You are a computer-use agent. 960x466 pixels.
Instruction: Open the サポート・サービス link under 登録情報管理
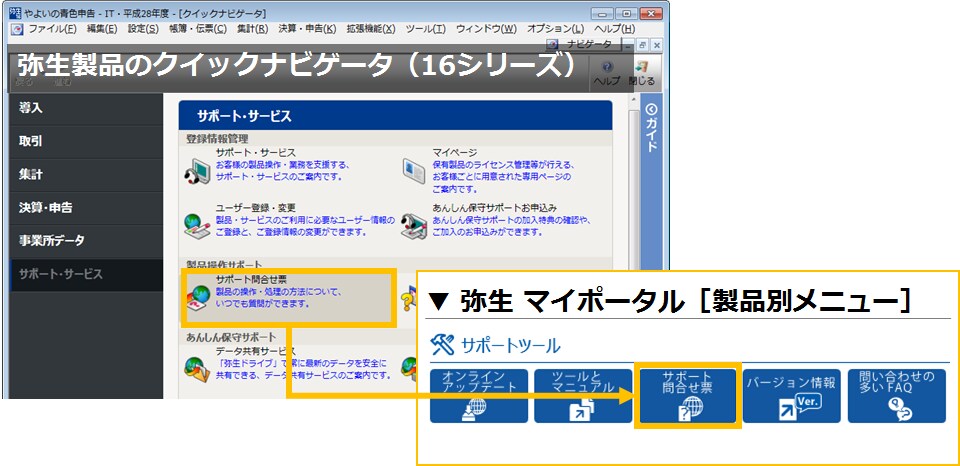pyautogui.click(x=256, y=152)
